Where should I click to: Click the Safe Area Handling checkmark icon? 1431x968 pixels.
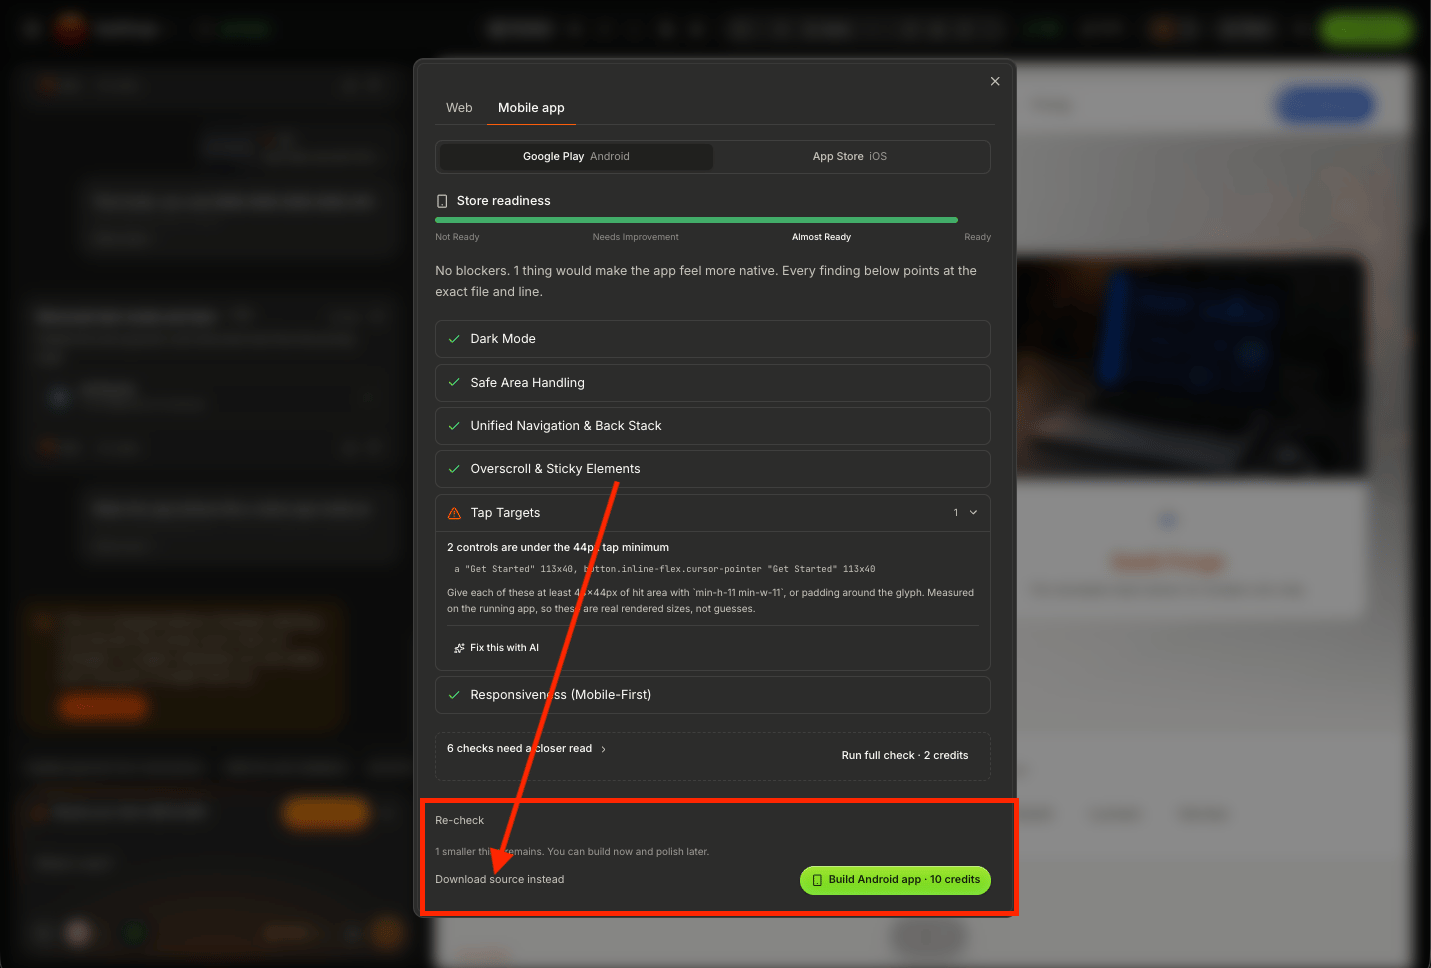pyautogui.click(x=454, y=382)
